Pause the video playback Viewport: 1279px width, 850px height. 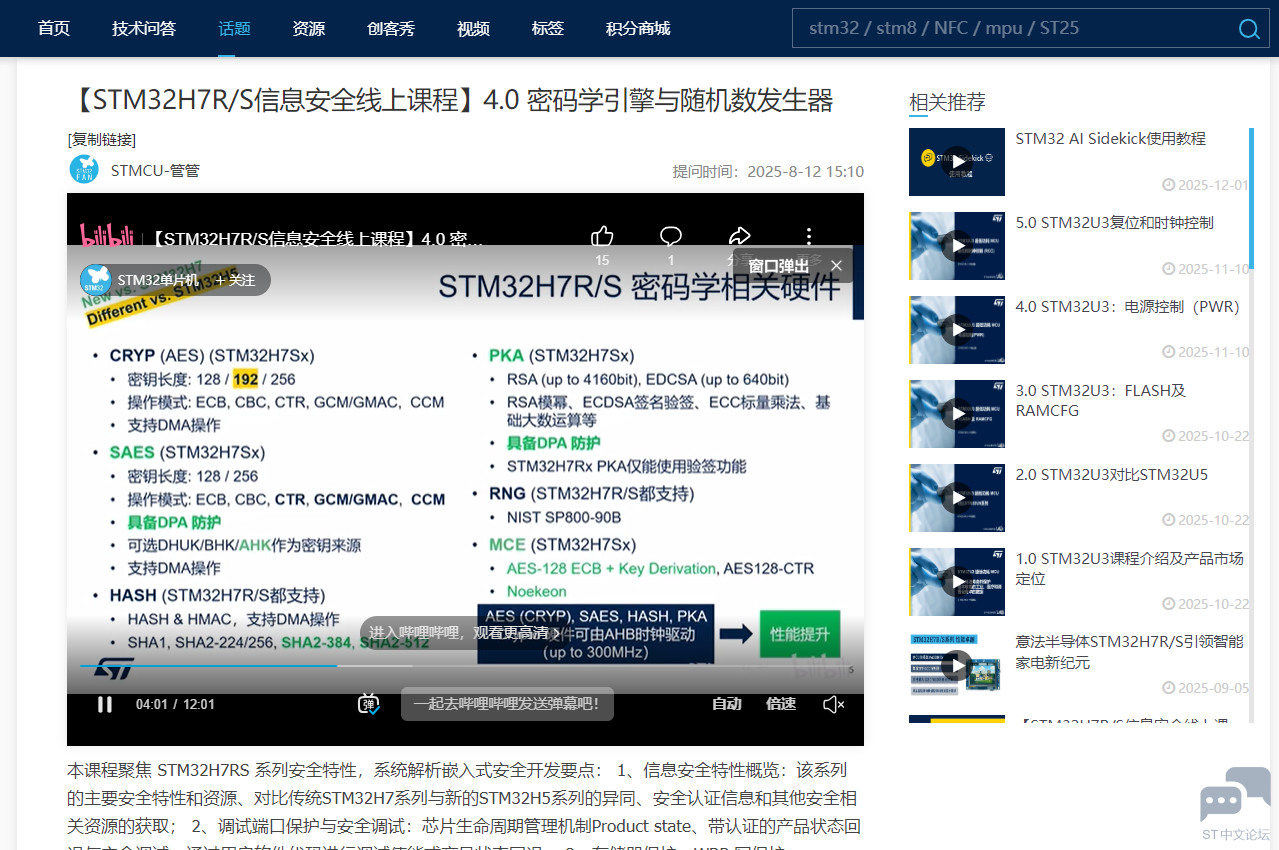click(105, 704)
